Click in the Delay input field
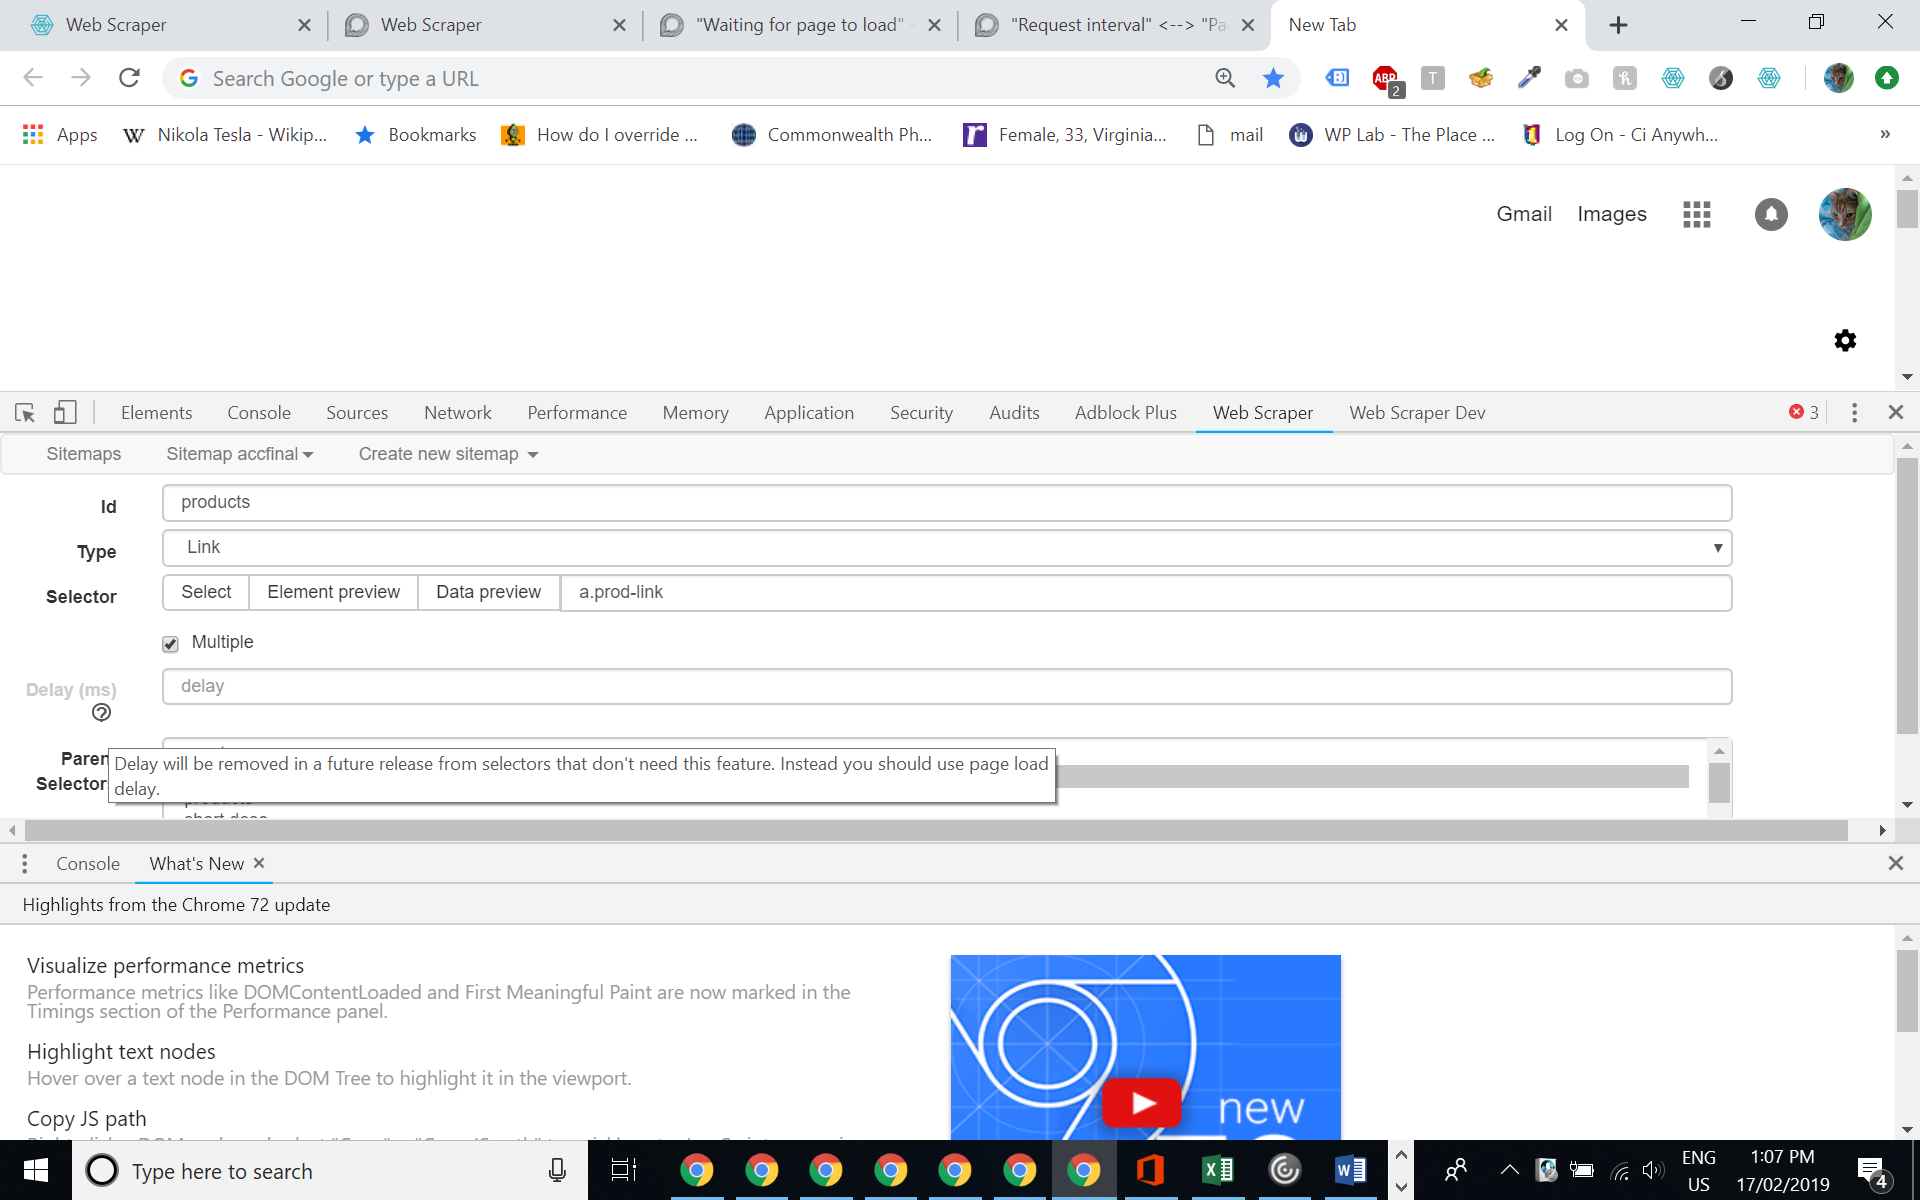The image size is (1920, 1200). [x=946, y=686]
